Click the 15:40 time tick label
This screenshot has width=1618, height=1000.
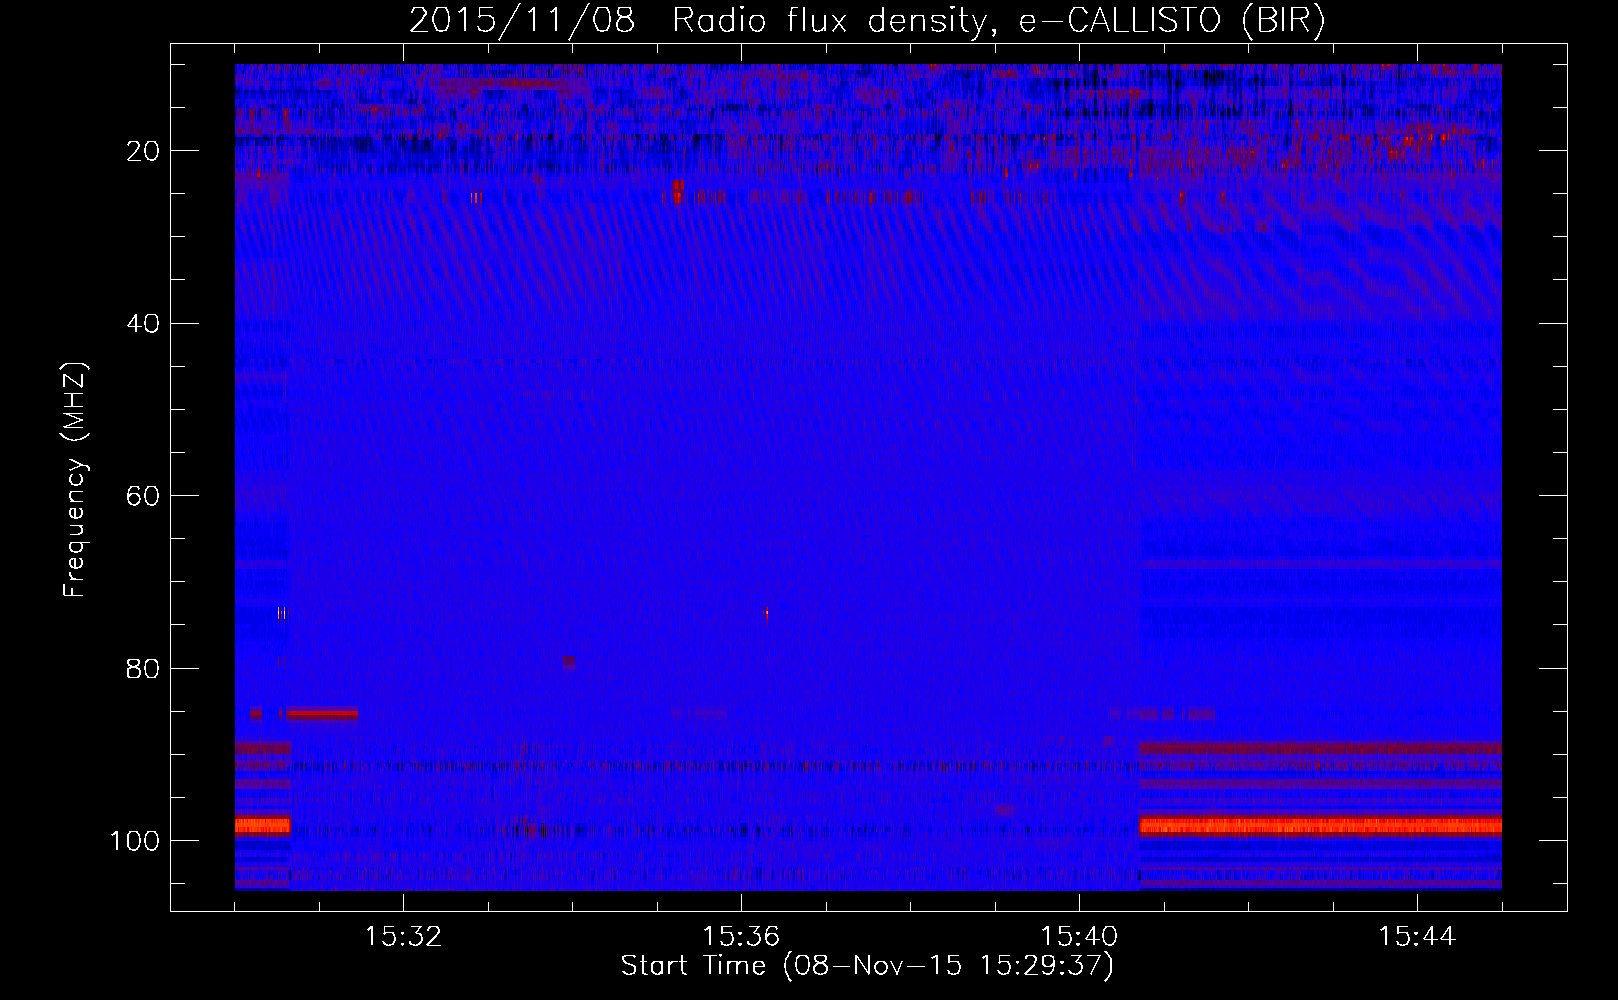(1079, 937)
